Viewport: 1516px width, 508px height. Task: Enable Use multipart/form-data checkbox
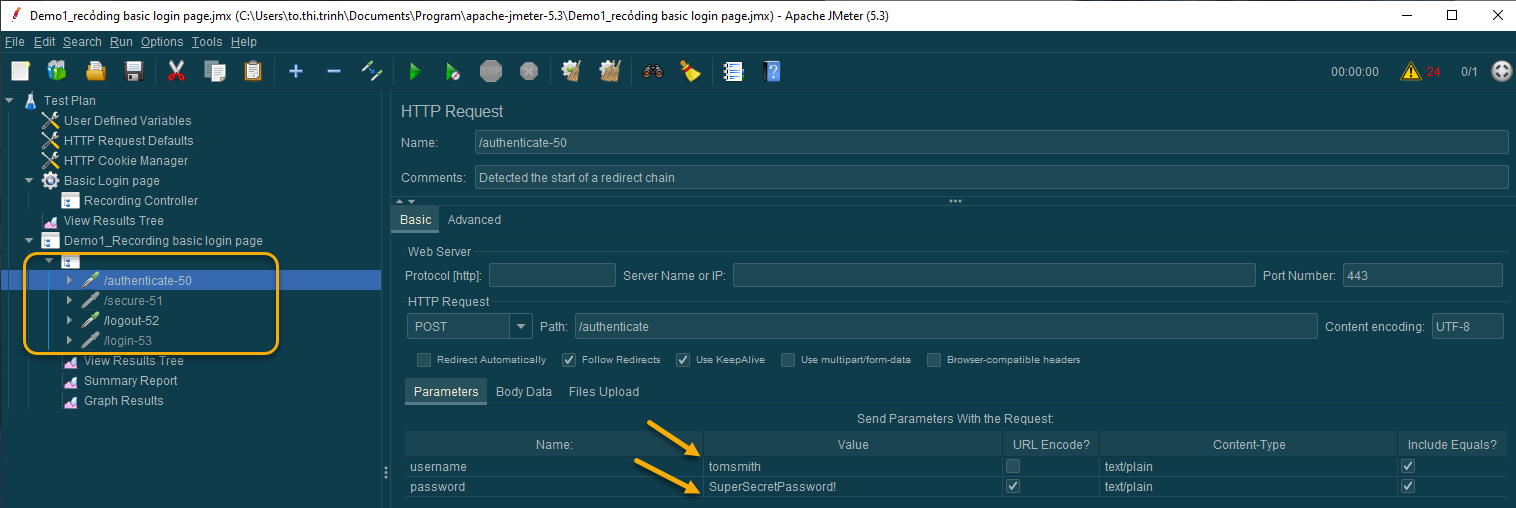(x=788, y=360)
